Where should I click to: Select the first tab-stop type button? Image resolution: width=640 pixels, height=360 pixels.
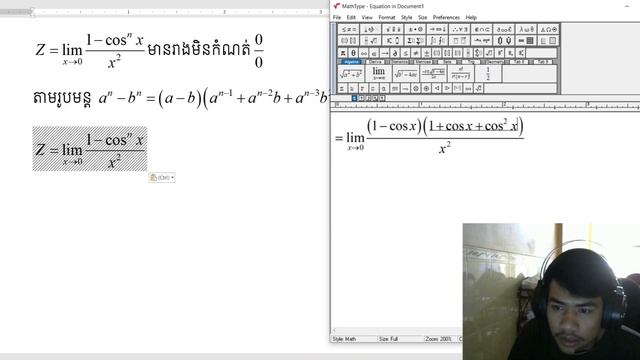(x=354, y=98)
